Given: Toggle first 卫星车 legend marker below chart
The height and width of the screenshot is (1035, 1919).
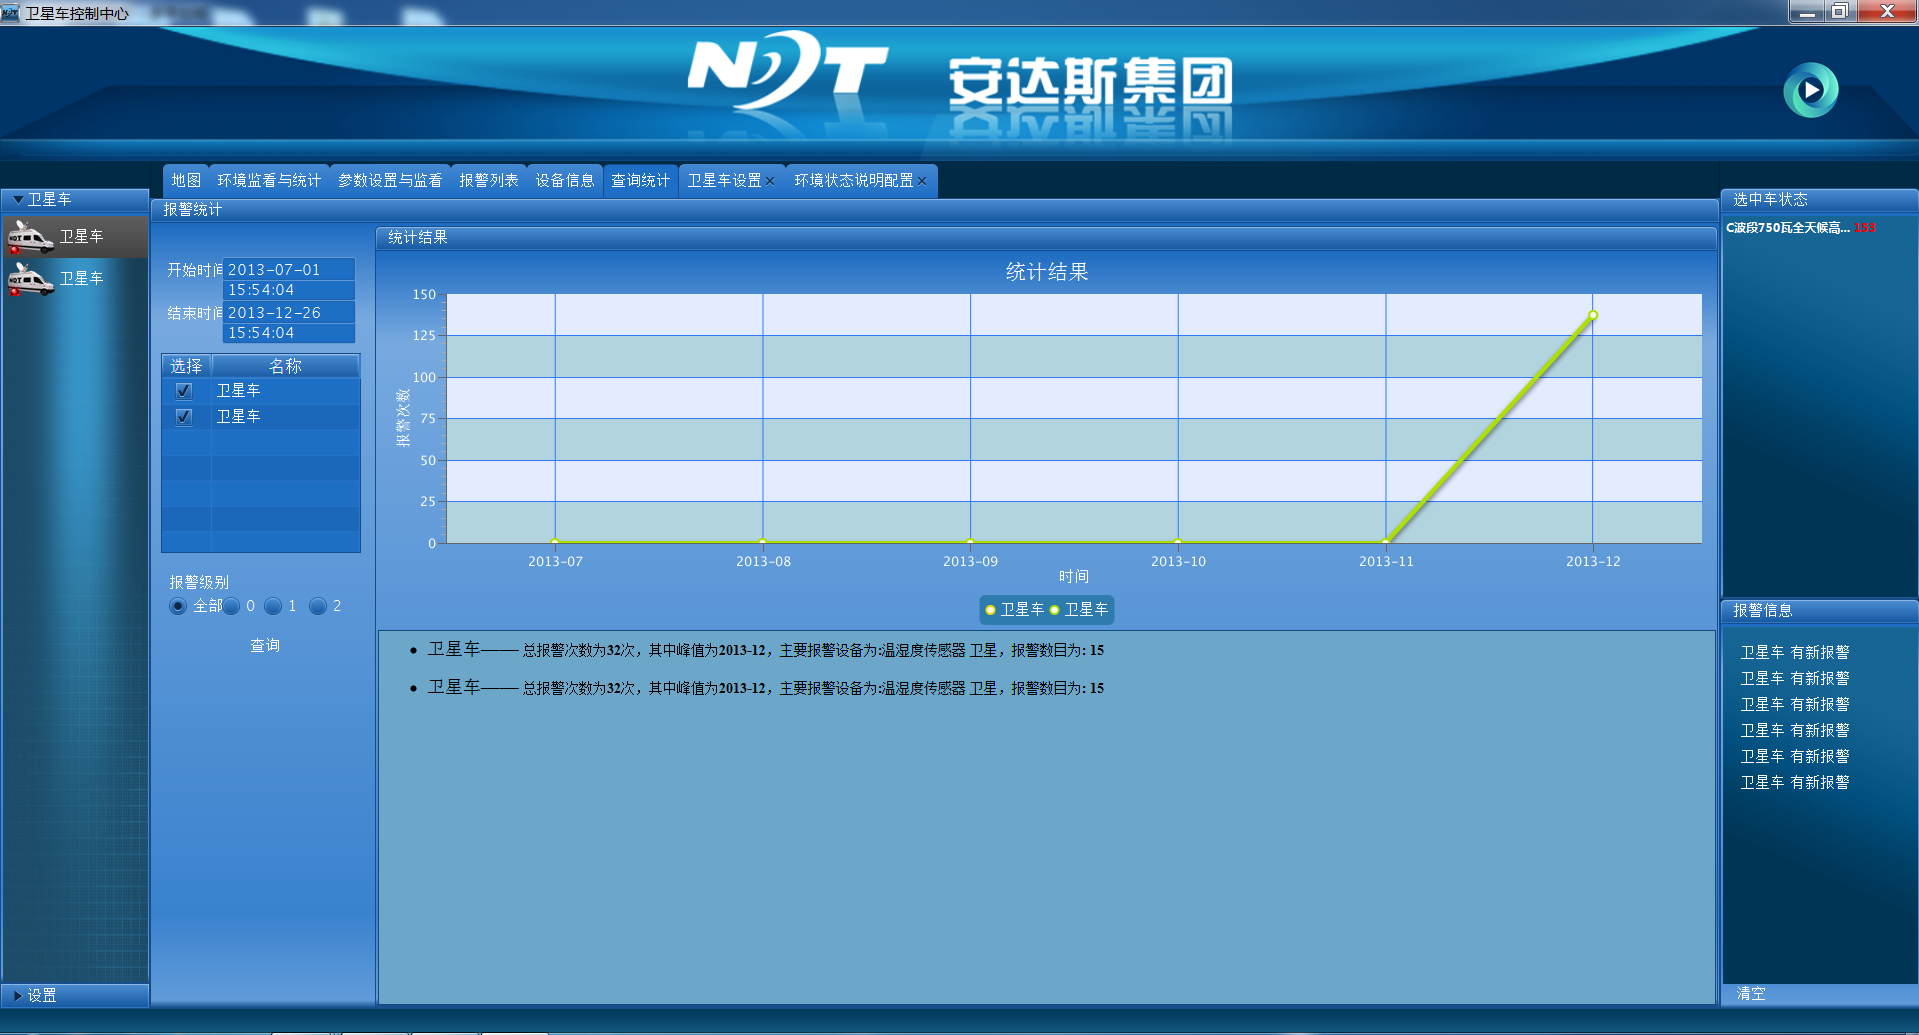Looking at the screenshot, I should point(990,610).
